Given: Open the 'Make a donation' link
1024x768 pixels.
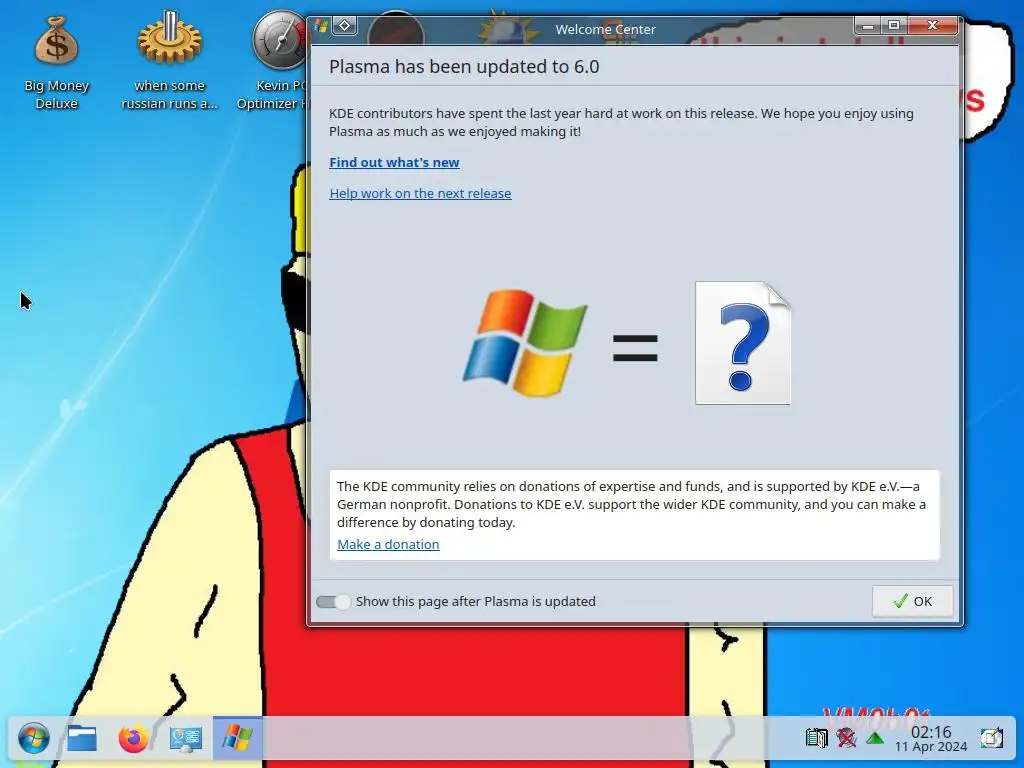Looking at the screenshot, I should tap(388, 544).
